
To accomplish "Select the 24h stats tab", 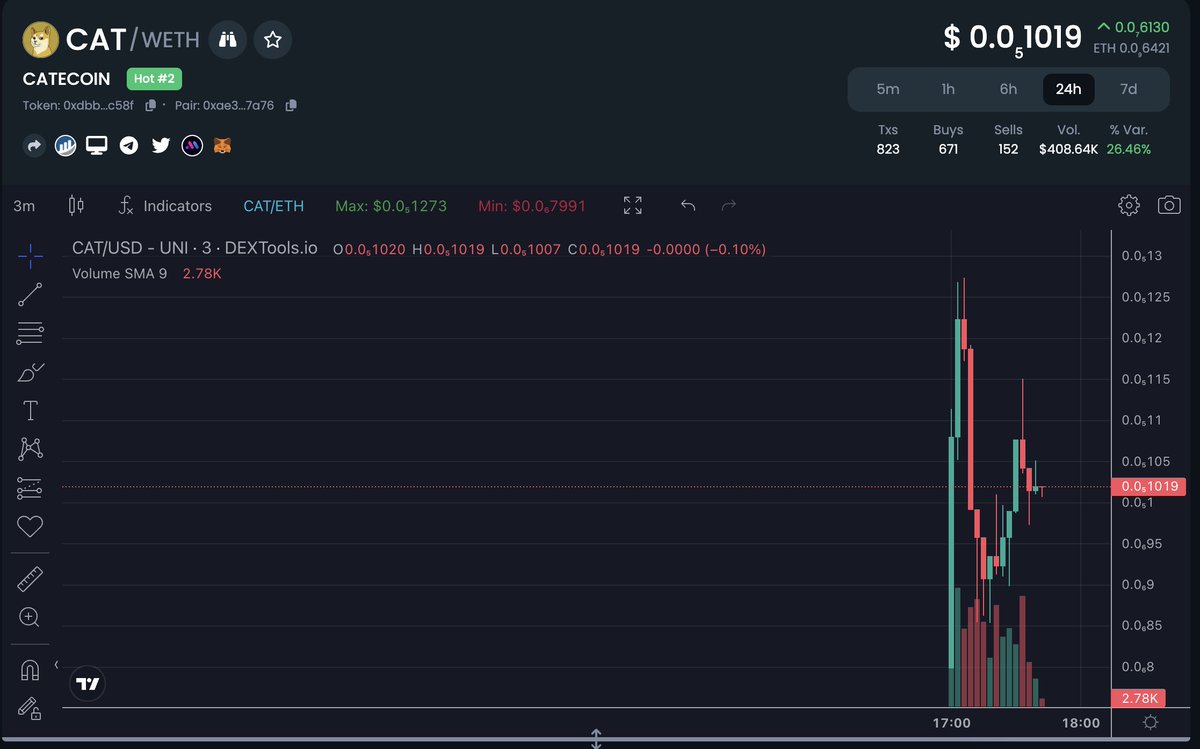I will pos(1069,89).
